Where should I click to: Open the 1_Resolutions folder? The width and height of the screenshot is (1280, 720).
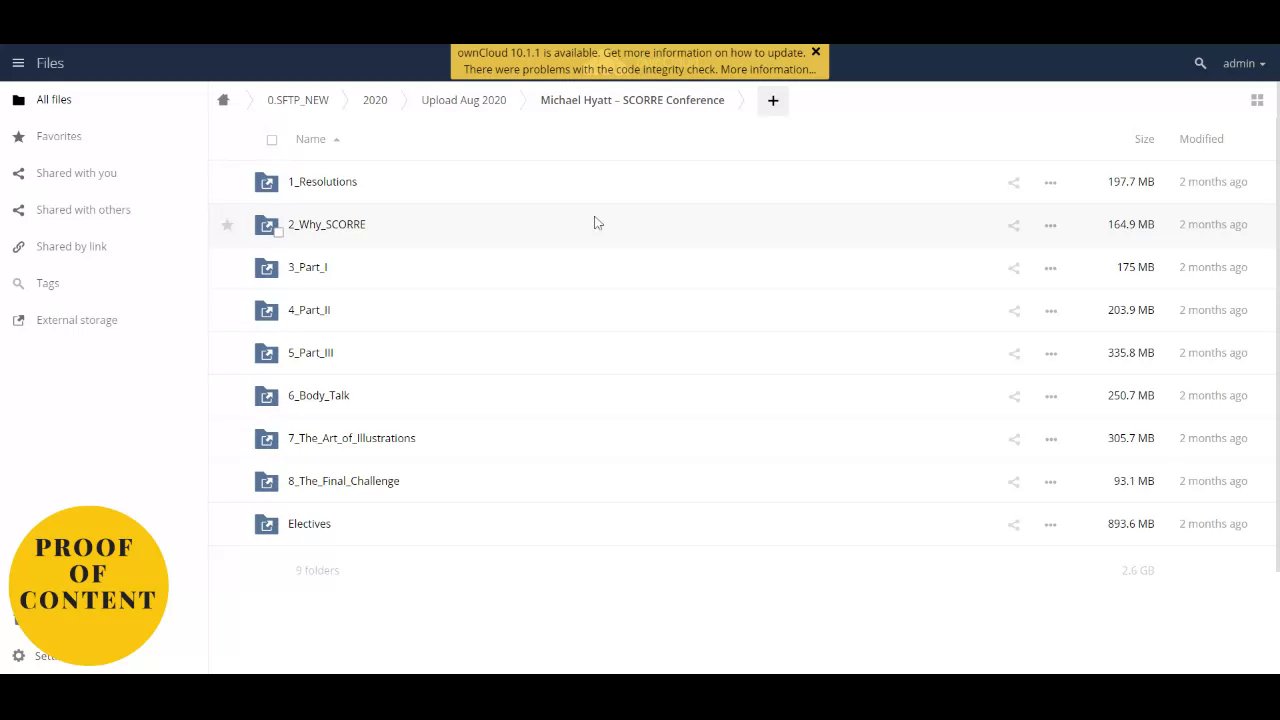(322, 182)
